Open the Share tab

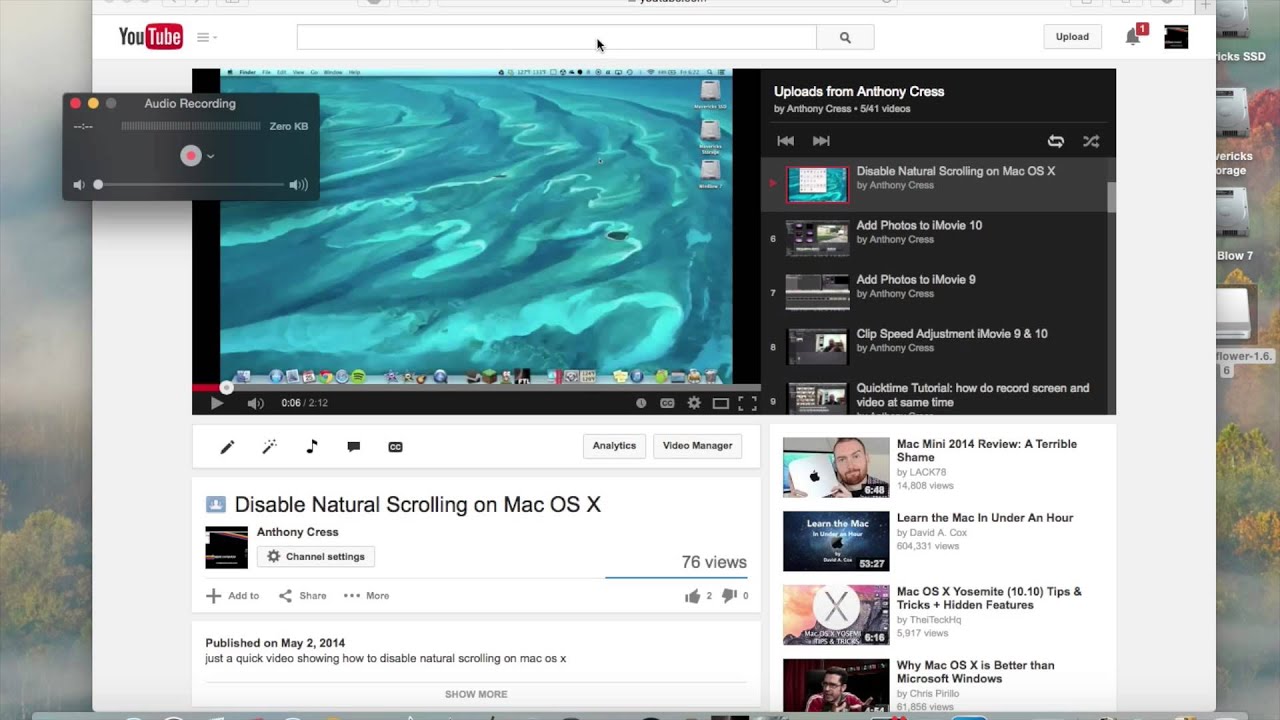302,596
